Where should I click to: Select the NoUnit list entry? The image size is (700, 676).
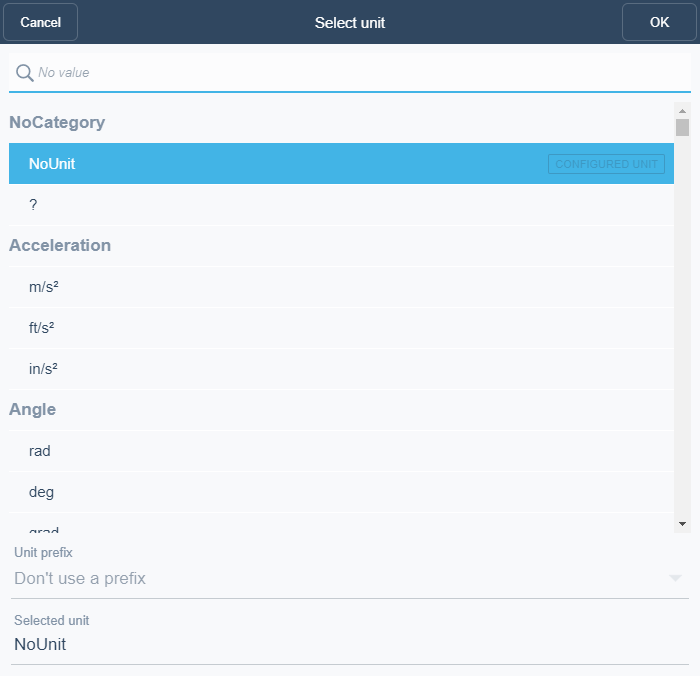point(342,163)
